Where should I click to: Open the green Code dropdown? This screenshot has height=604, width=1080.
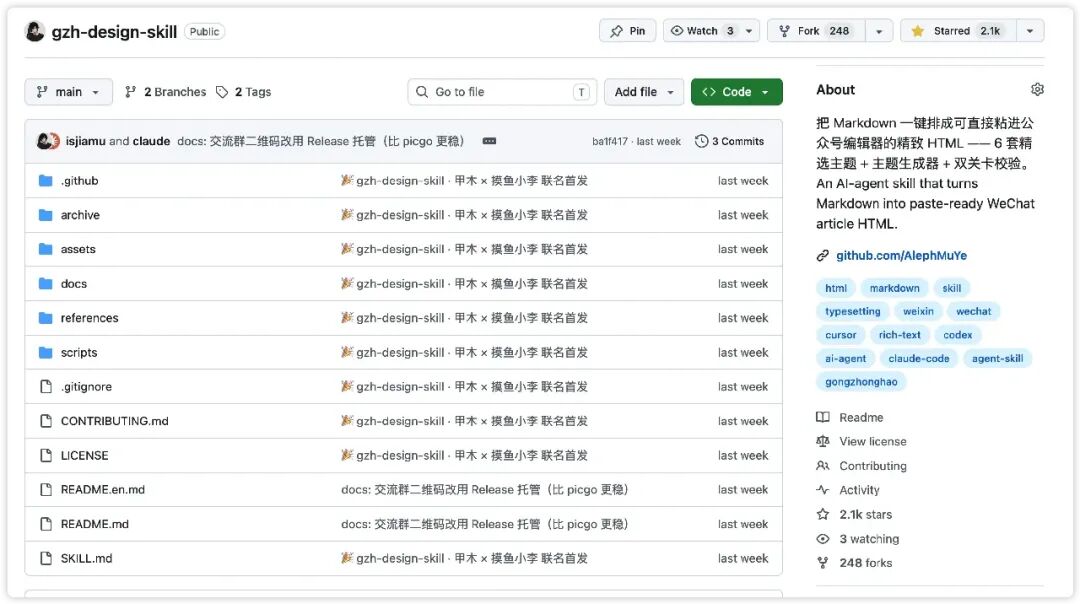pyautogui.click(x=736, y=92)
